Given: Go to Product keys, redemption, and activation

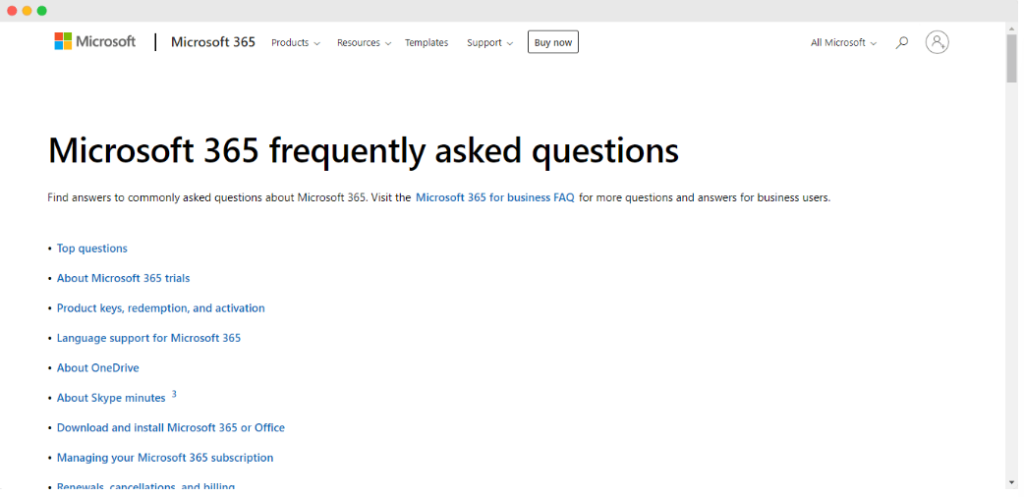Looking at the screenshot, I should click(x=161, y=308).
